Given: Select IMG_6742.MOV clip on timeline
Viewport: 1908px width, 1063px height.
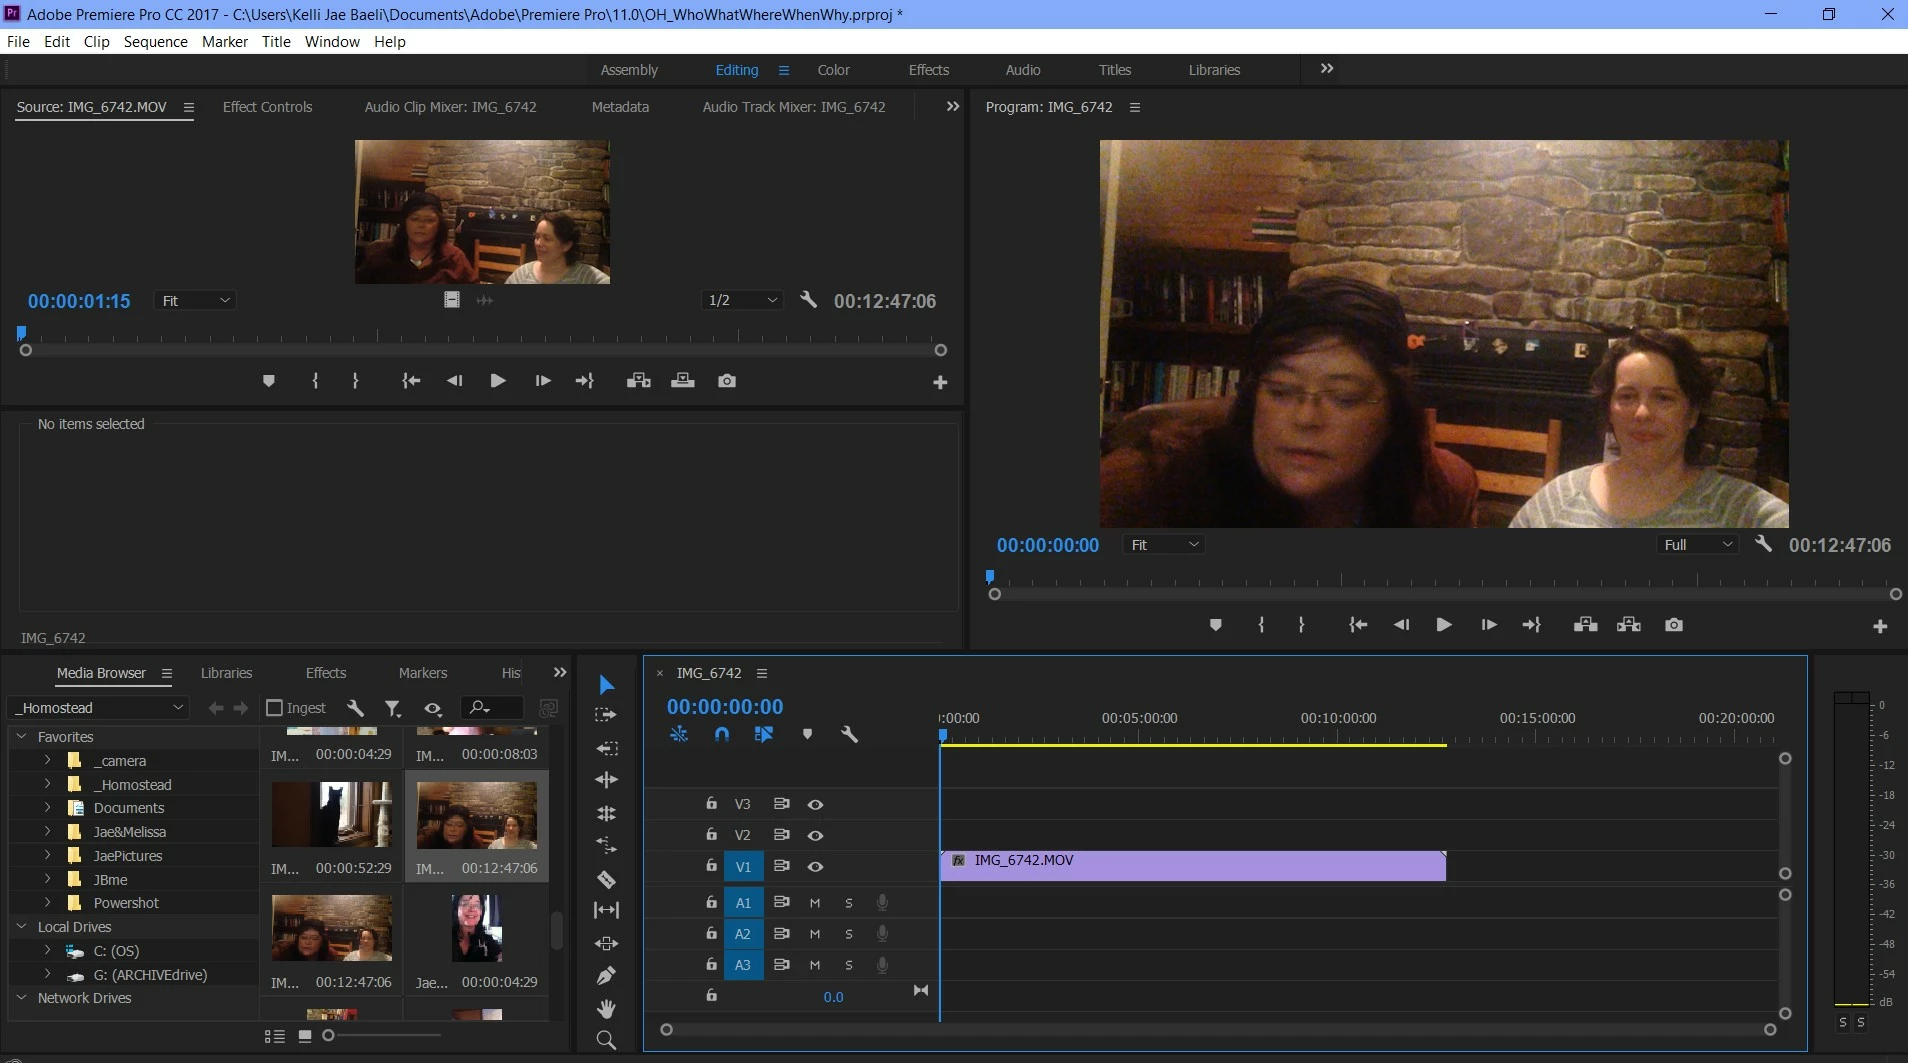Looking at the screenshot, I should point(1192,866).
